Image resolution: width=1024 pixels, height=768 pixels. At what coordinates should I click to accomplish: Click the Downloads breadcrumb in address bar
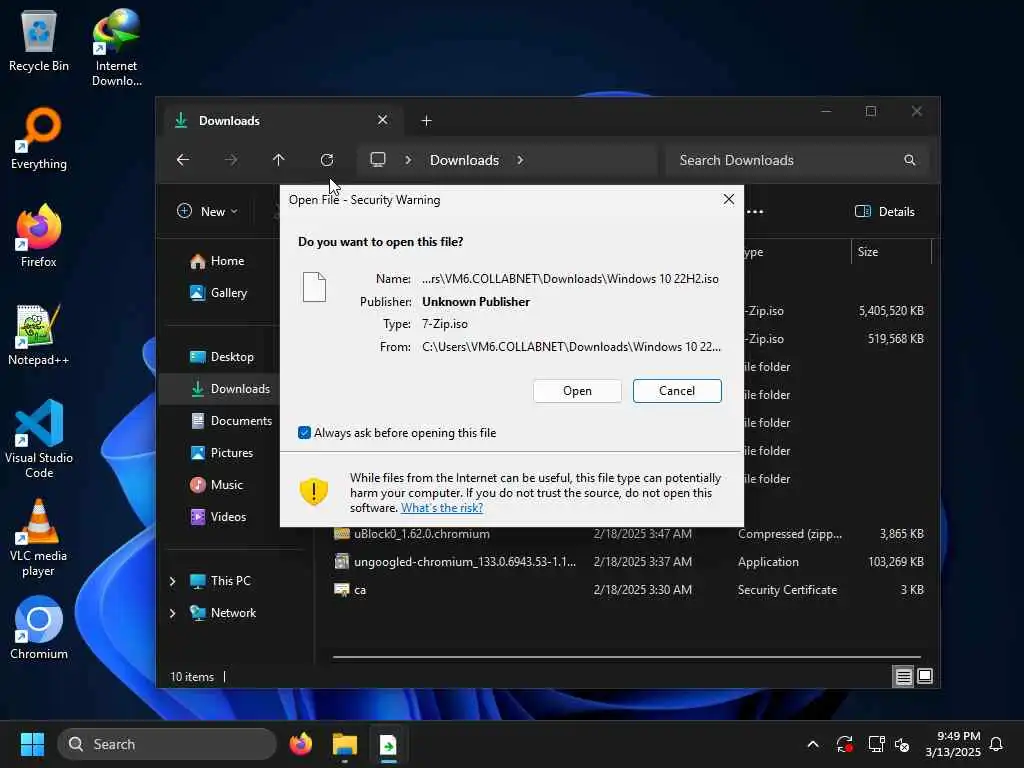pyautogui.click(x=464, y=160)
